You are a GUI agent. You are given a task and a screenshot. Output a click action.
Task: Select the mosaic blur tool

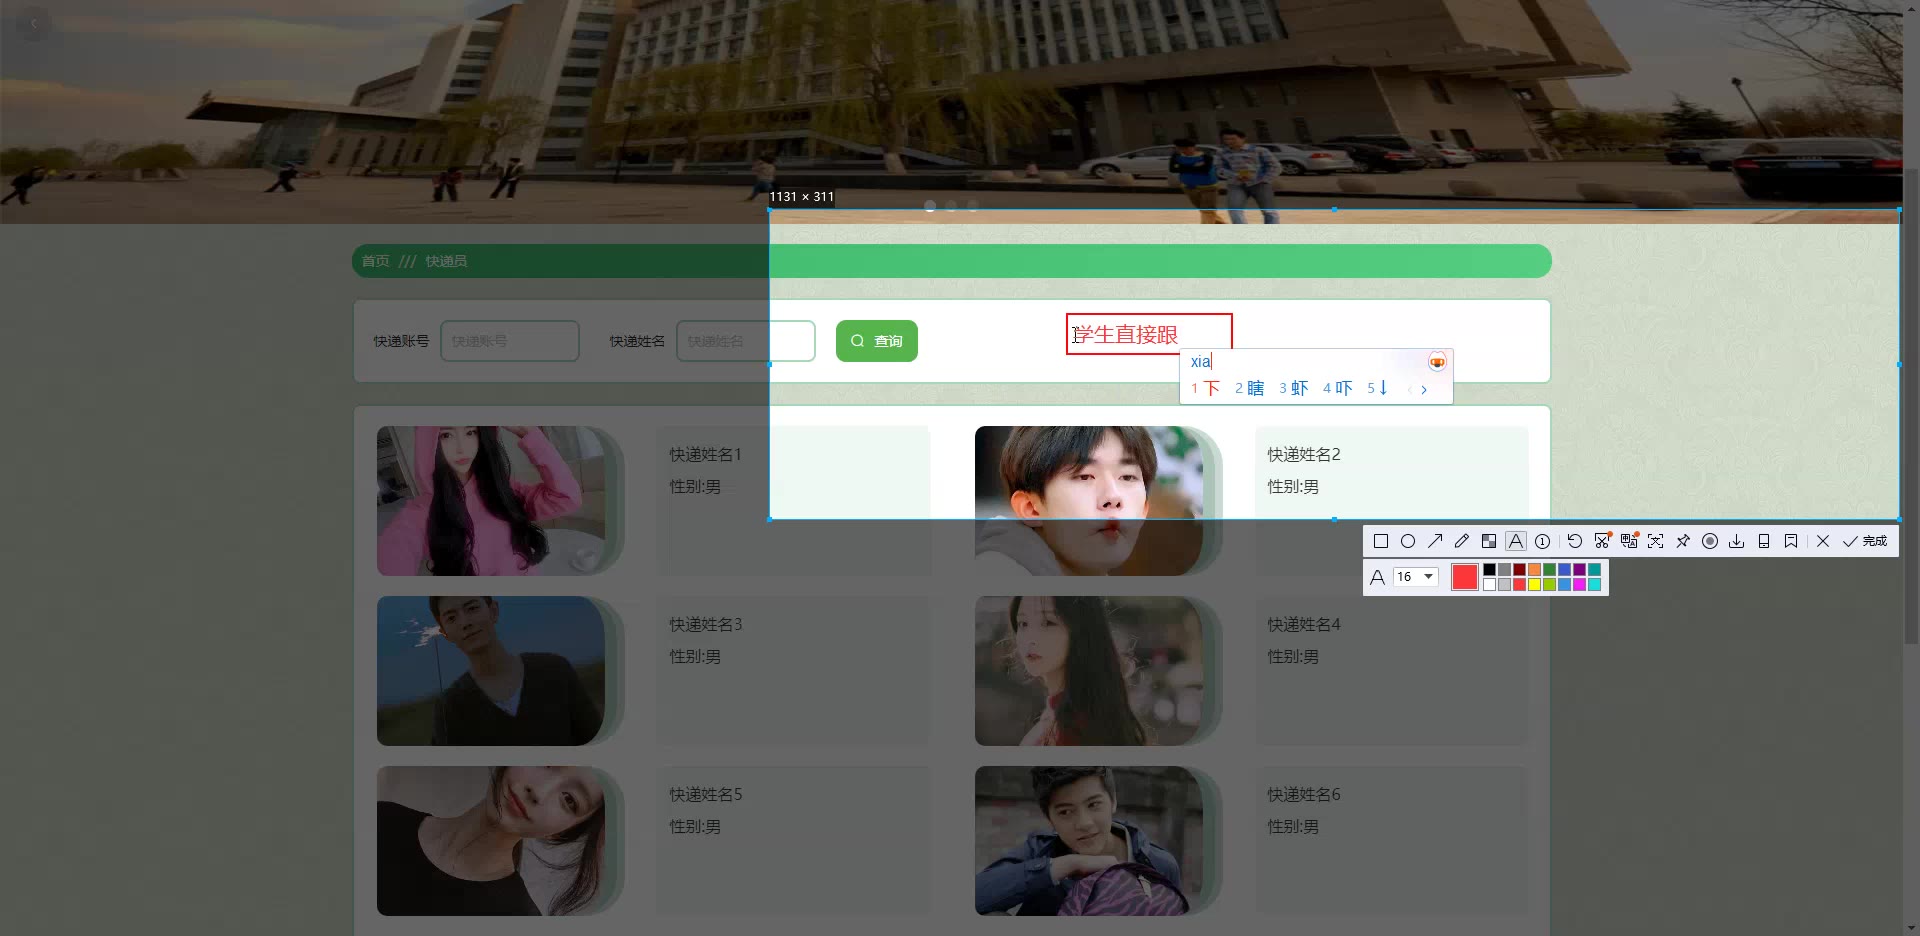(1489, 541)
